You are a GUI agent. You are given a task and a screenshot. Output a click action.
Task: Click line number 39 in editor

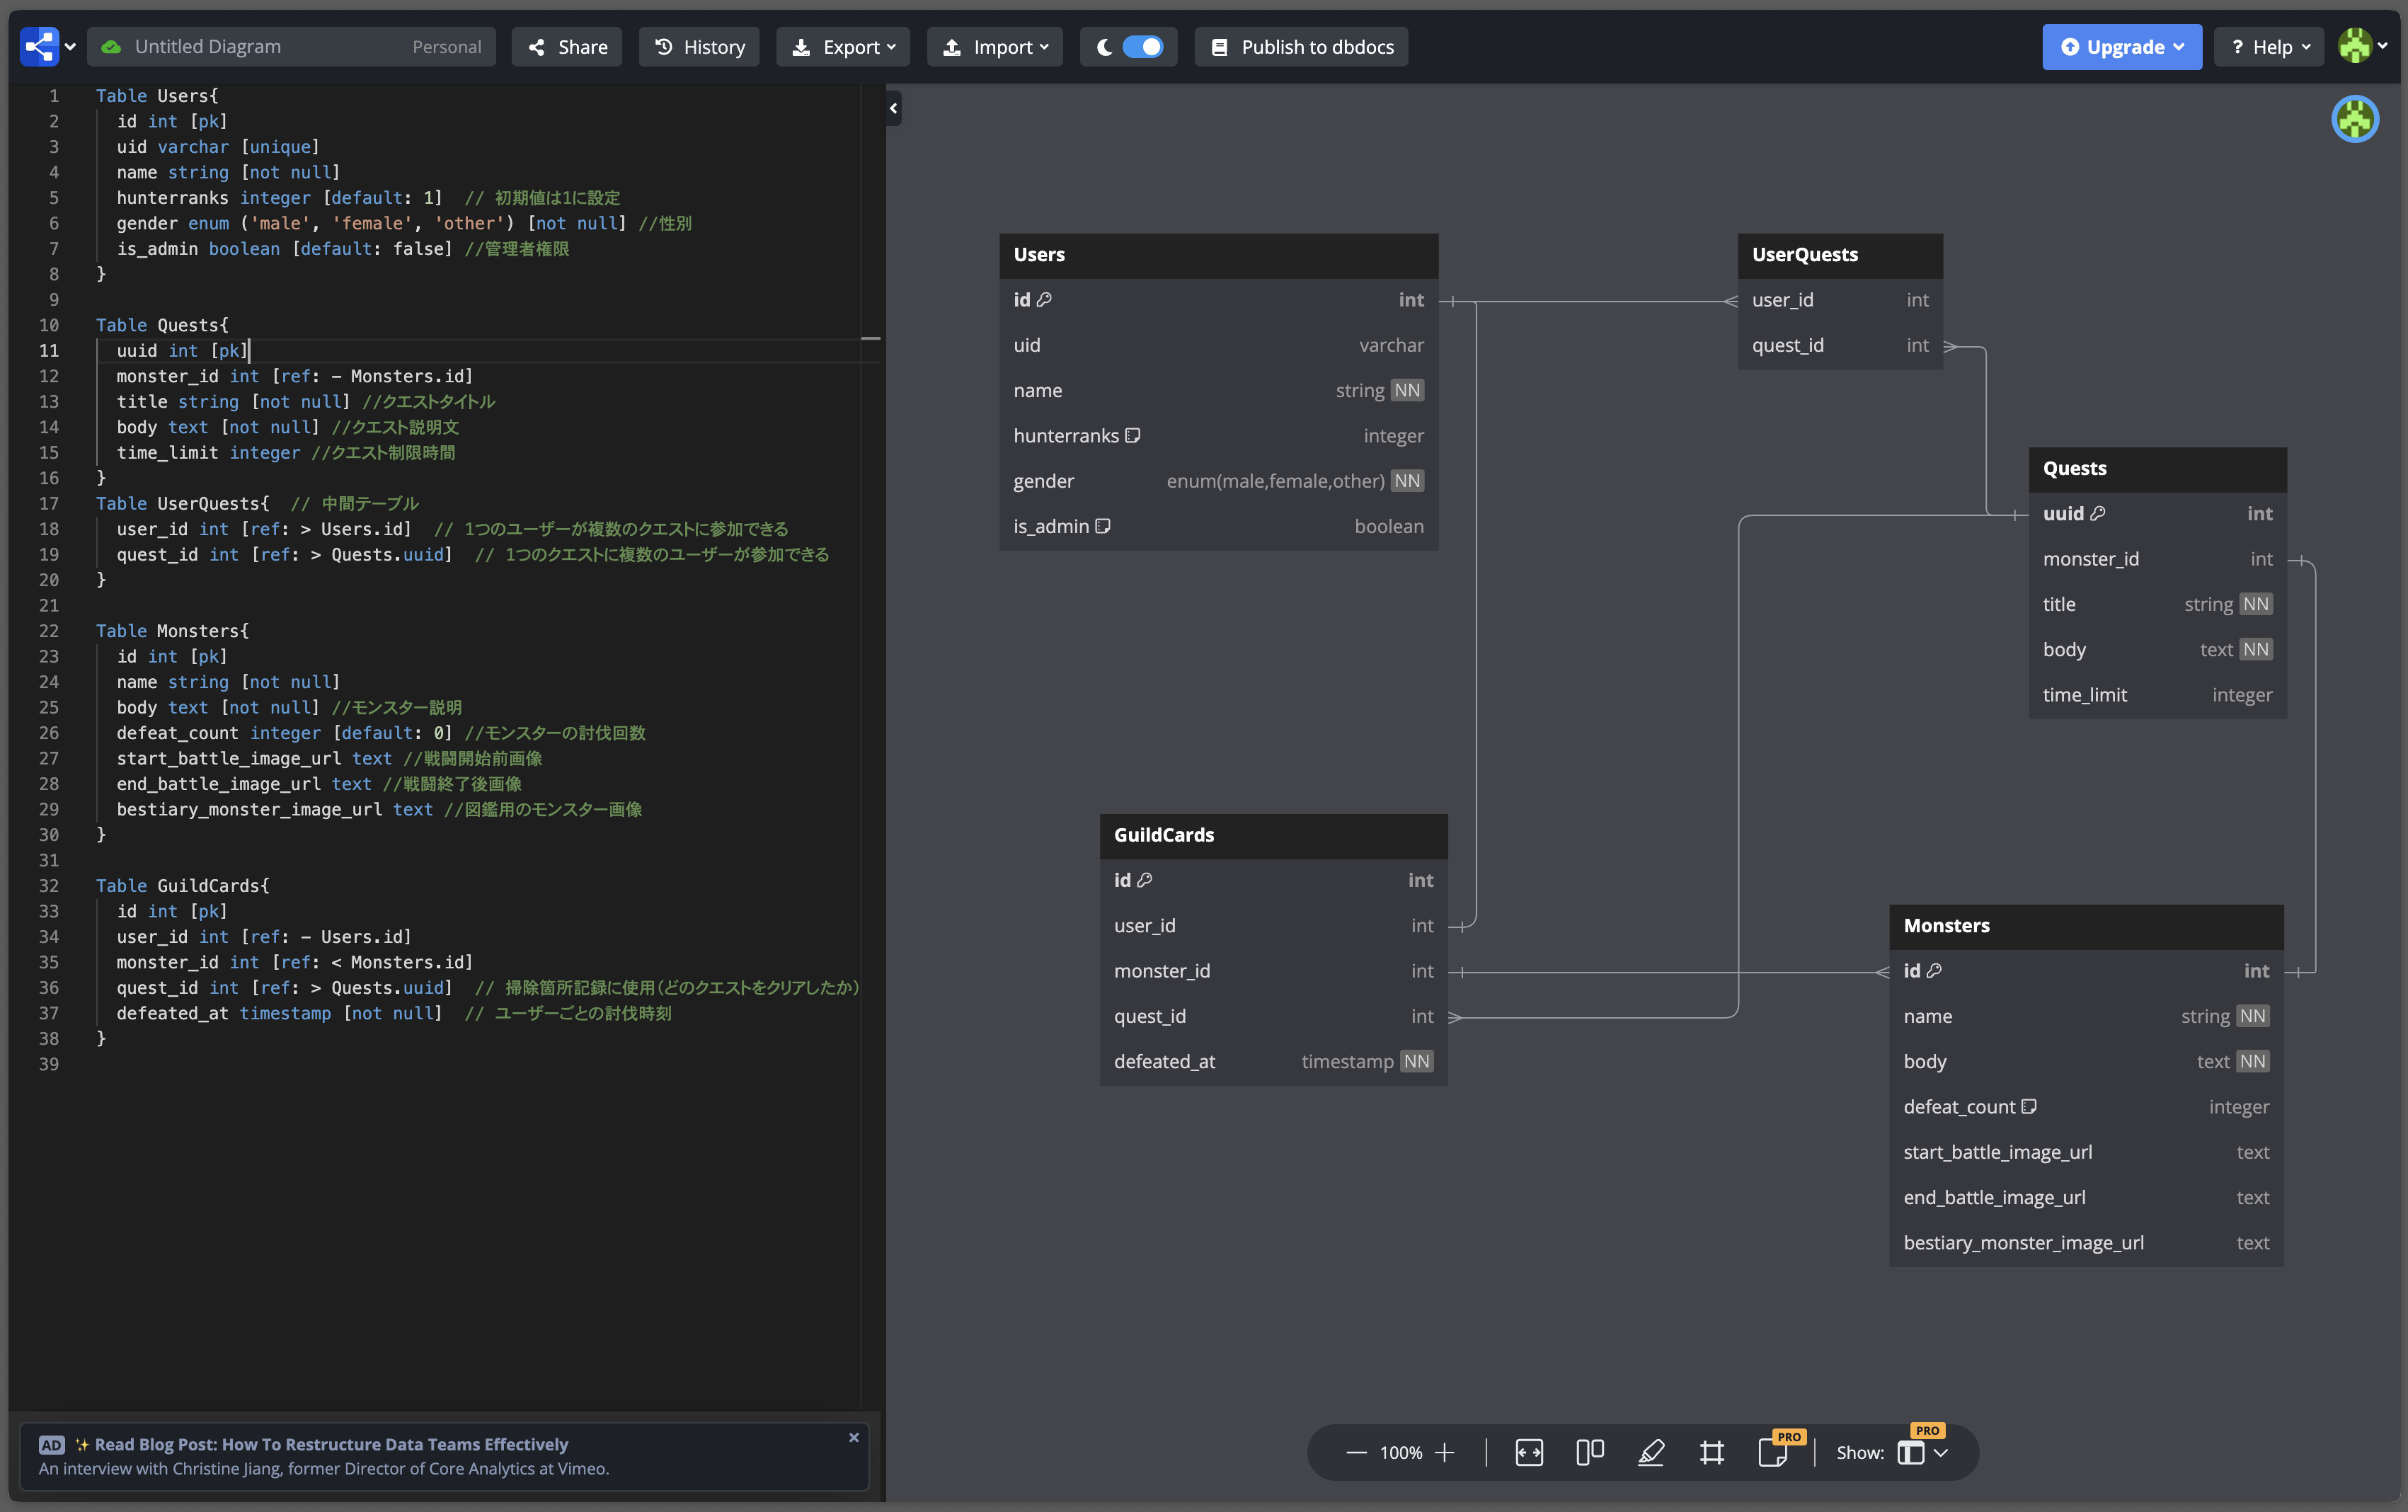click(49, 1065)
